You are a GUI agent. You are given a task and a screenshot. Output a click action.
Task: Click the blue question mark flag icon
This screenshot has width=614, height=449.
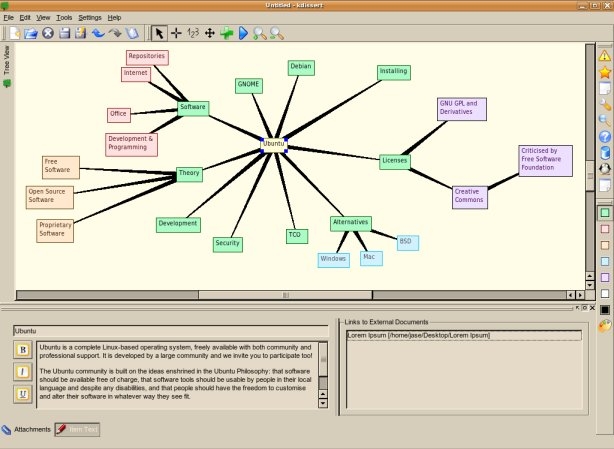tap(605, 137)
